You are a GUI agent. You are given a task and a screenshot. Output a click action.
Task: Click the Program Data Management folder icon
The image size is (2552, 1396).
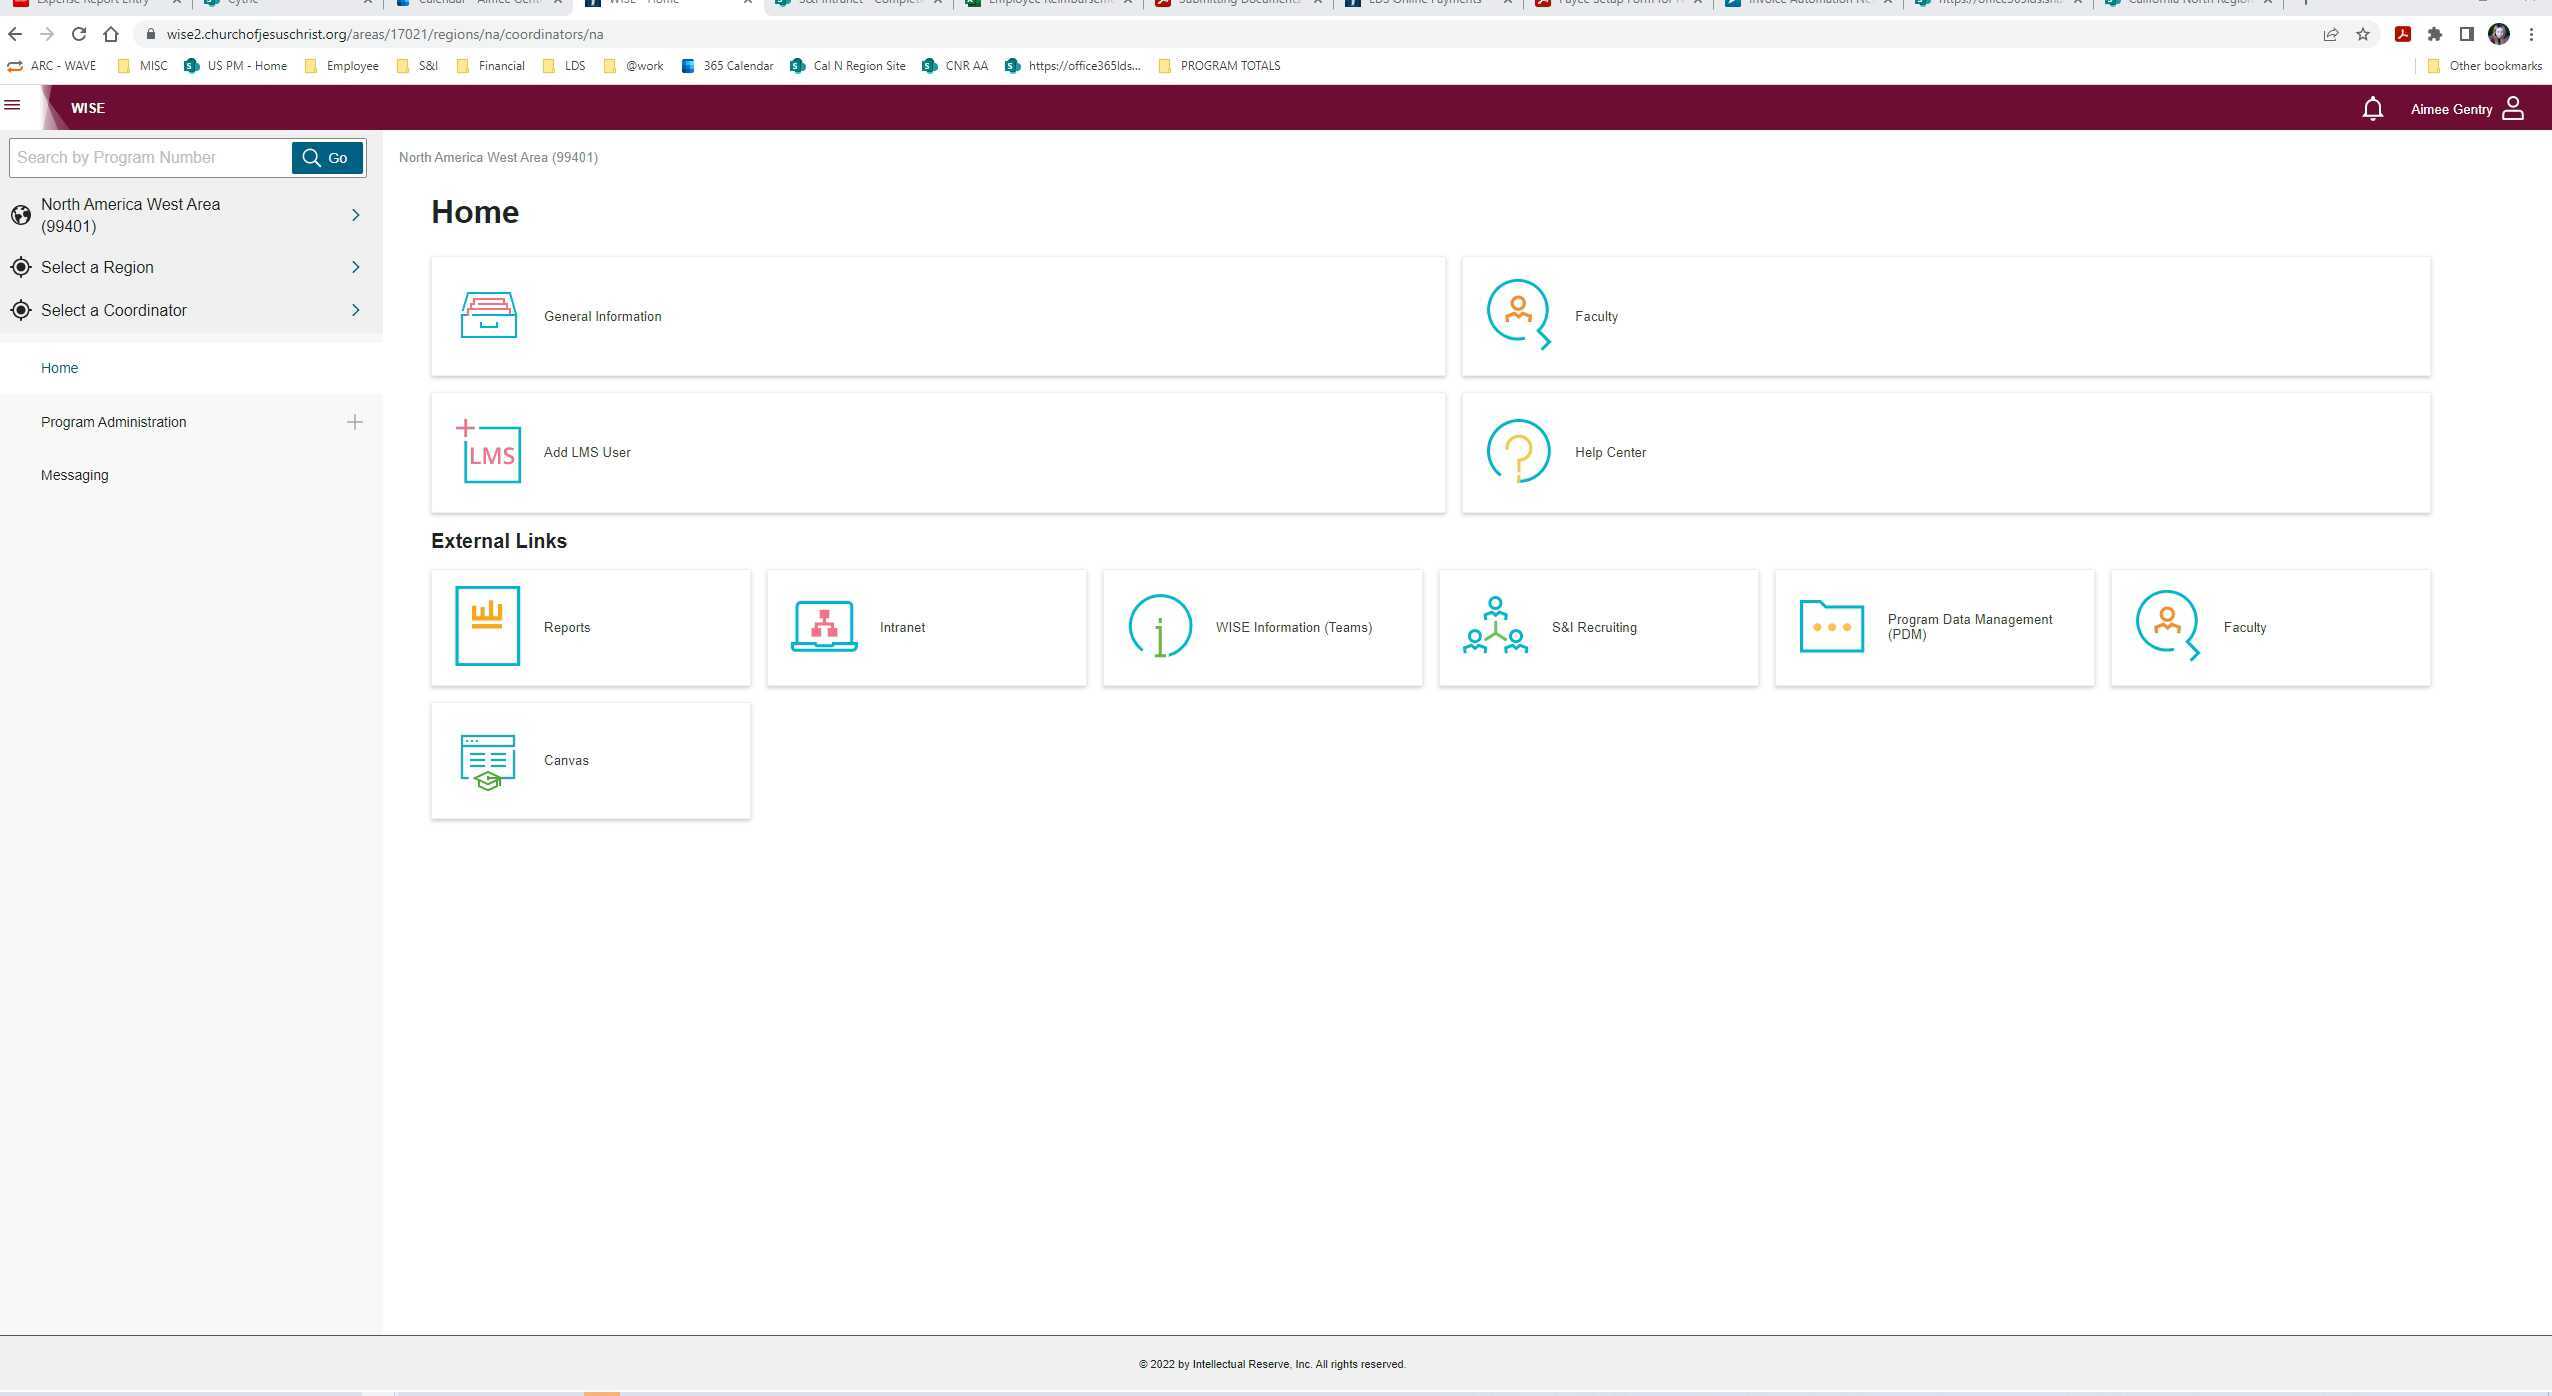[1831, 627]
